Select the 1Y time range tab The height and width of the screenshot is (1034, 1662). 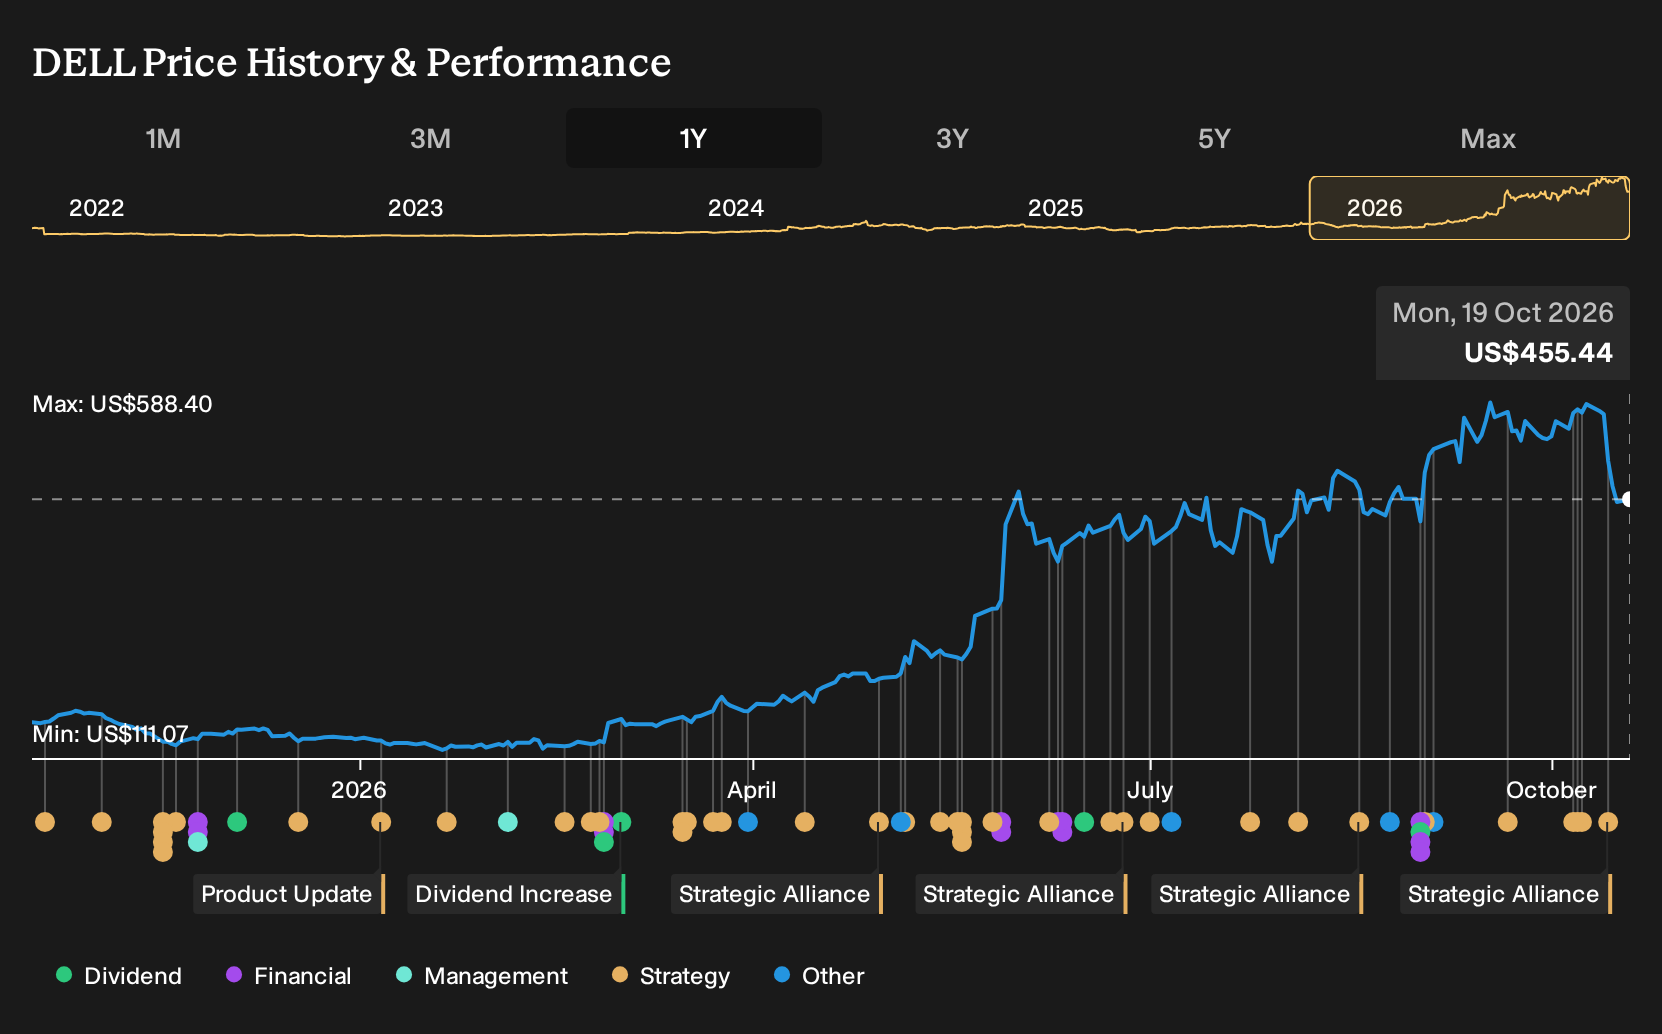[x=693, y=139]
